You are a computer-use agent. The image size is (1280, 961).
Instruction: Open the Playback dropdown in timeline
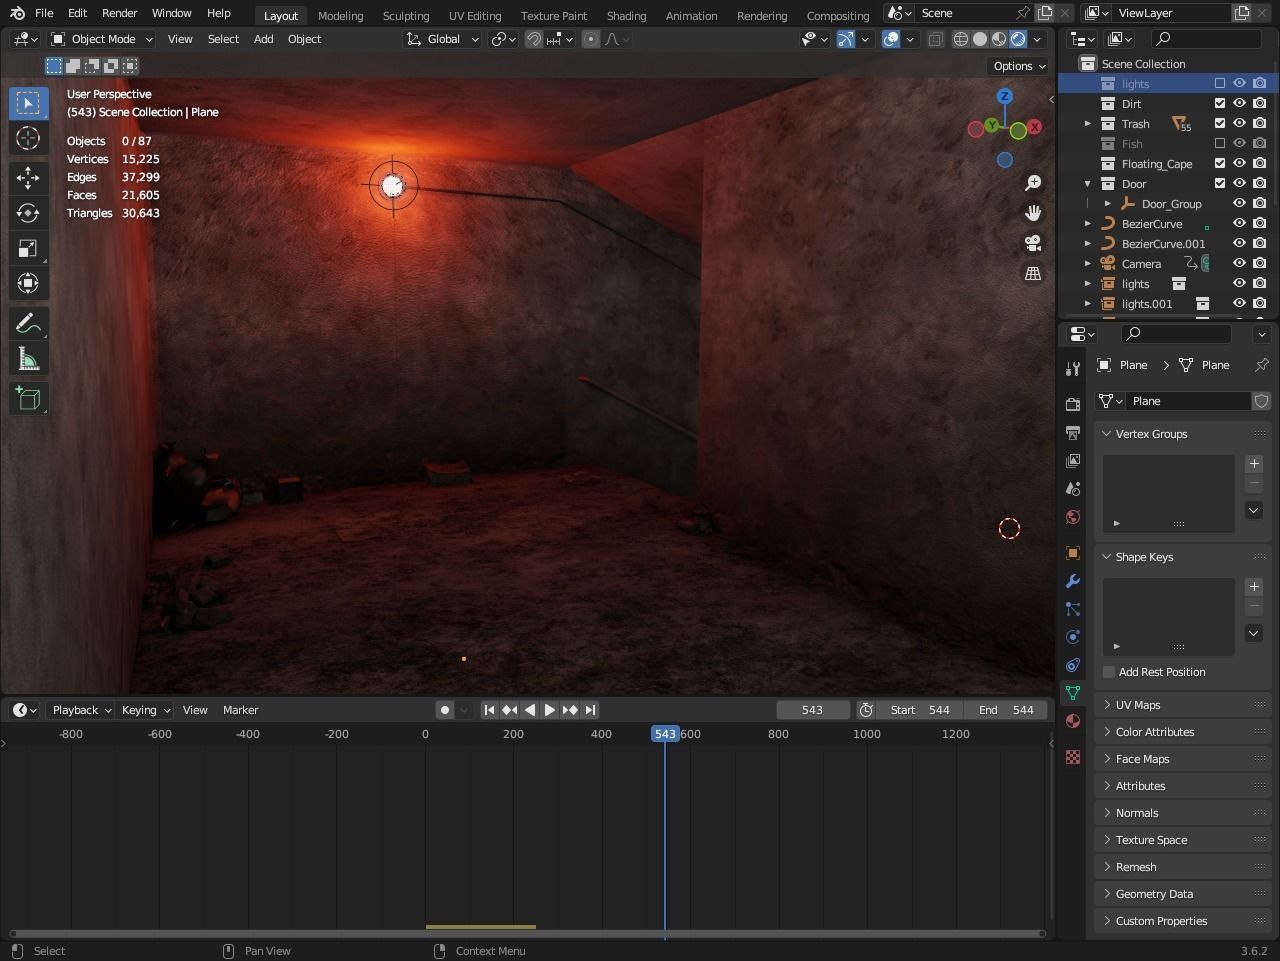tap(82, 710)
